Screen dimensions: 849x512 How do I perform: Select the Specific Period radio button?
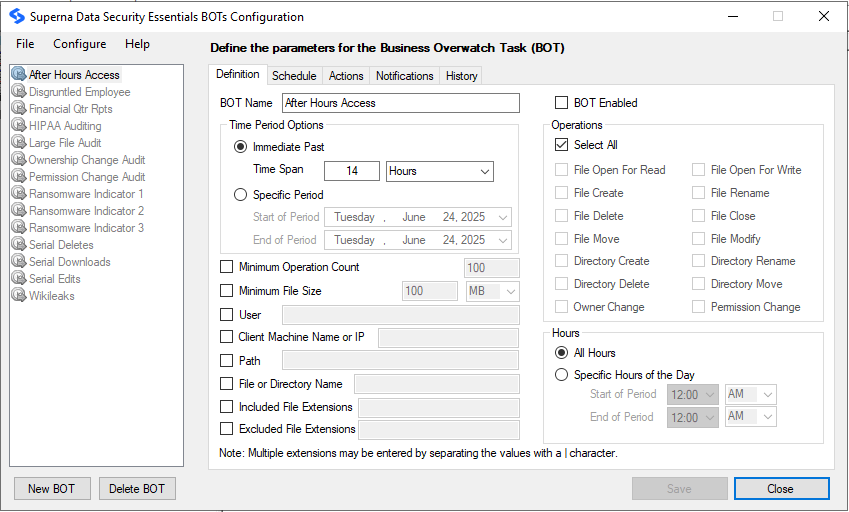click(240, 195)
